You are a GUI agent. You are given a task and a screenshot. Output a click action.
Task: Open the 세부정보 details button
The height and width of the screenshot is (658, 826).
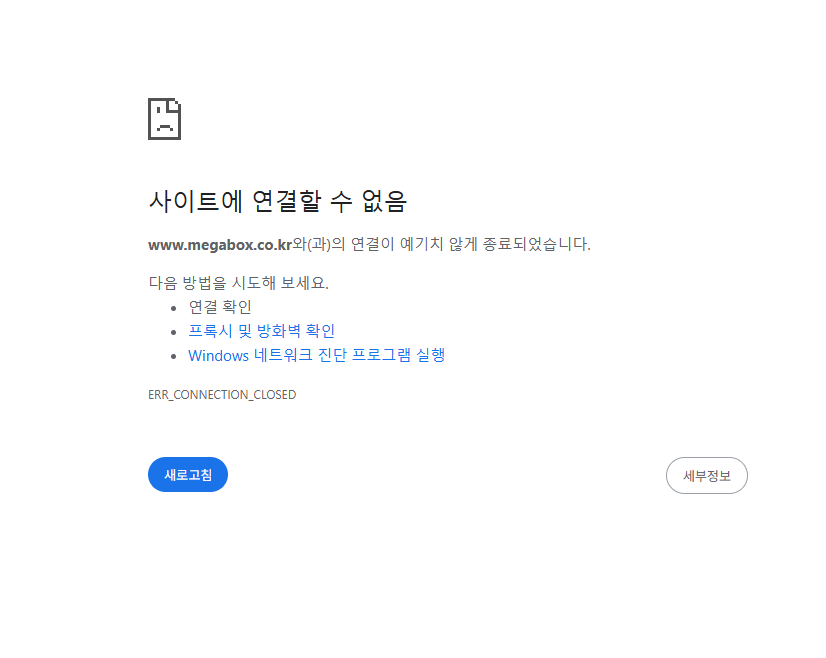[x=706, y=475]
